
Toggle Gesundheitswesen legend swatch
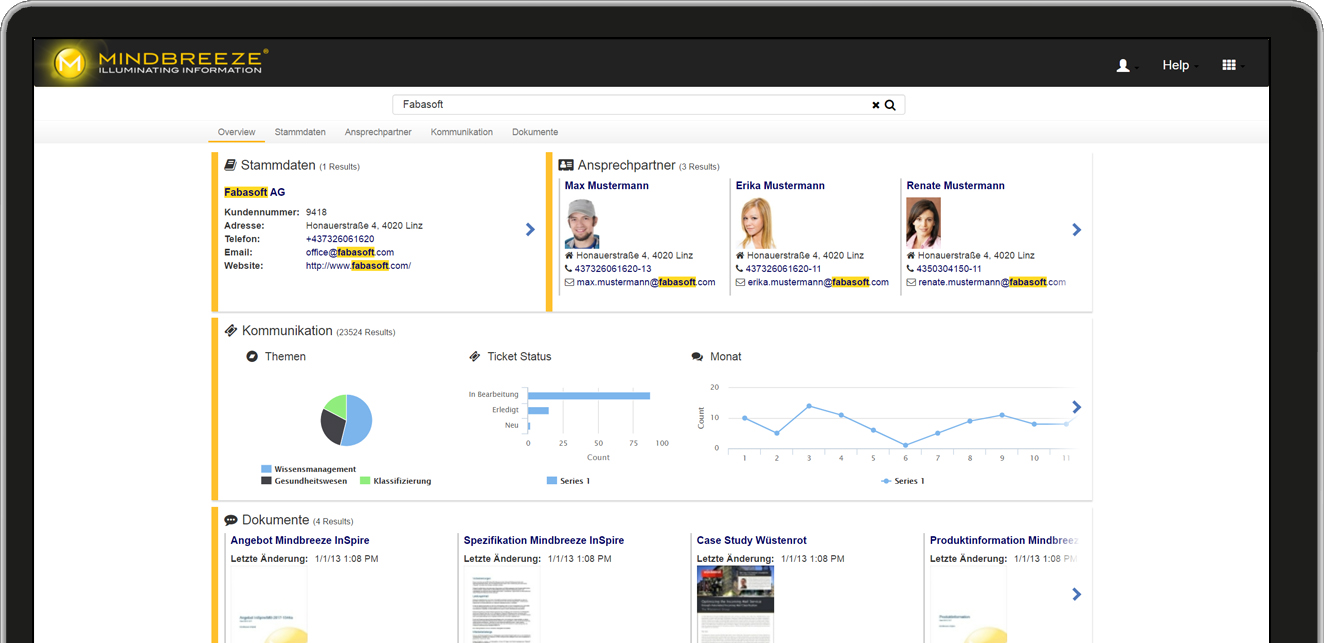click(266, 481)
